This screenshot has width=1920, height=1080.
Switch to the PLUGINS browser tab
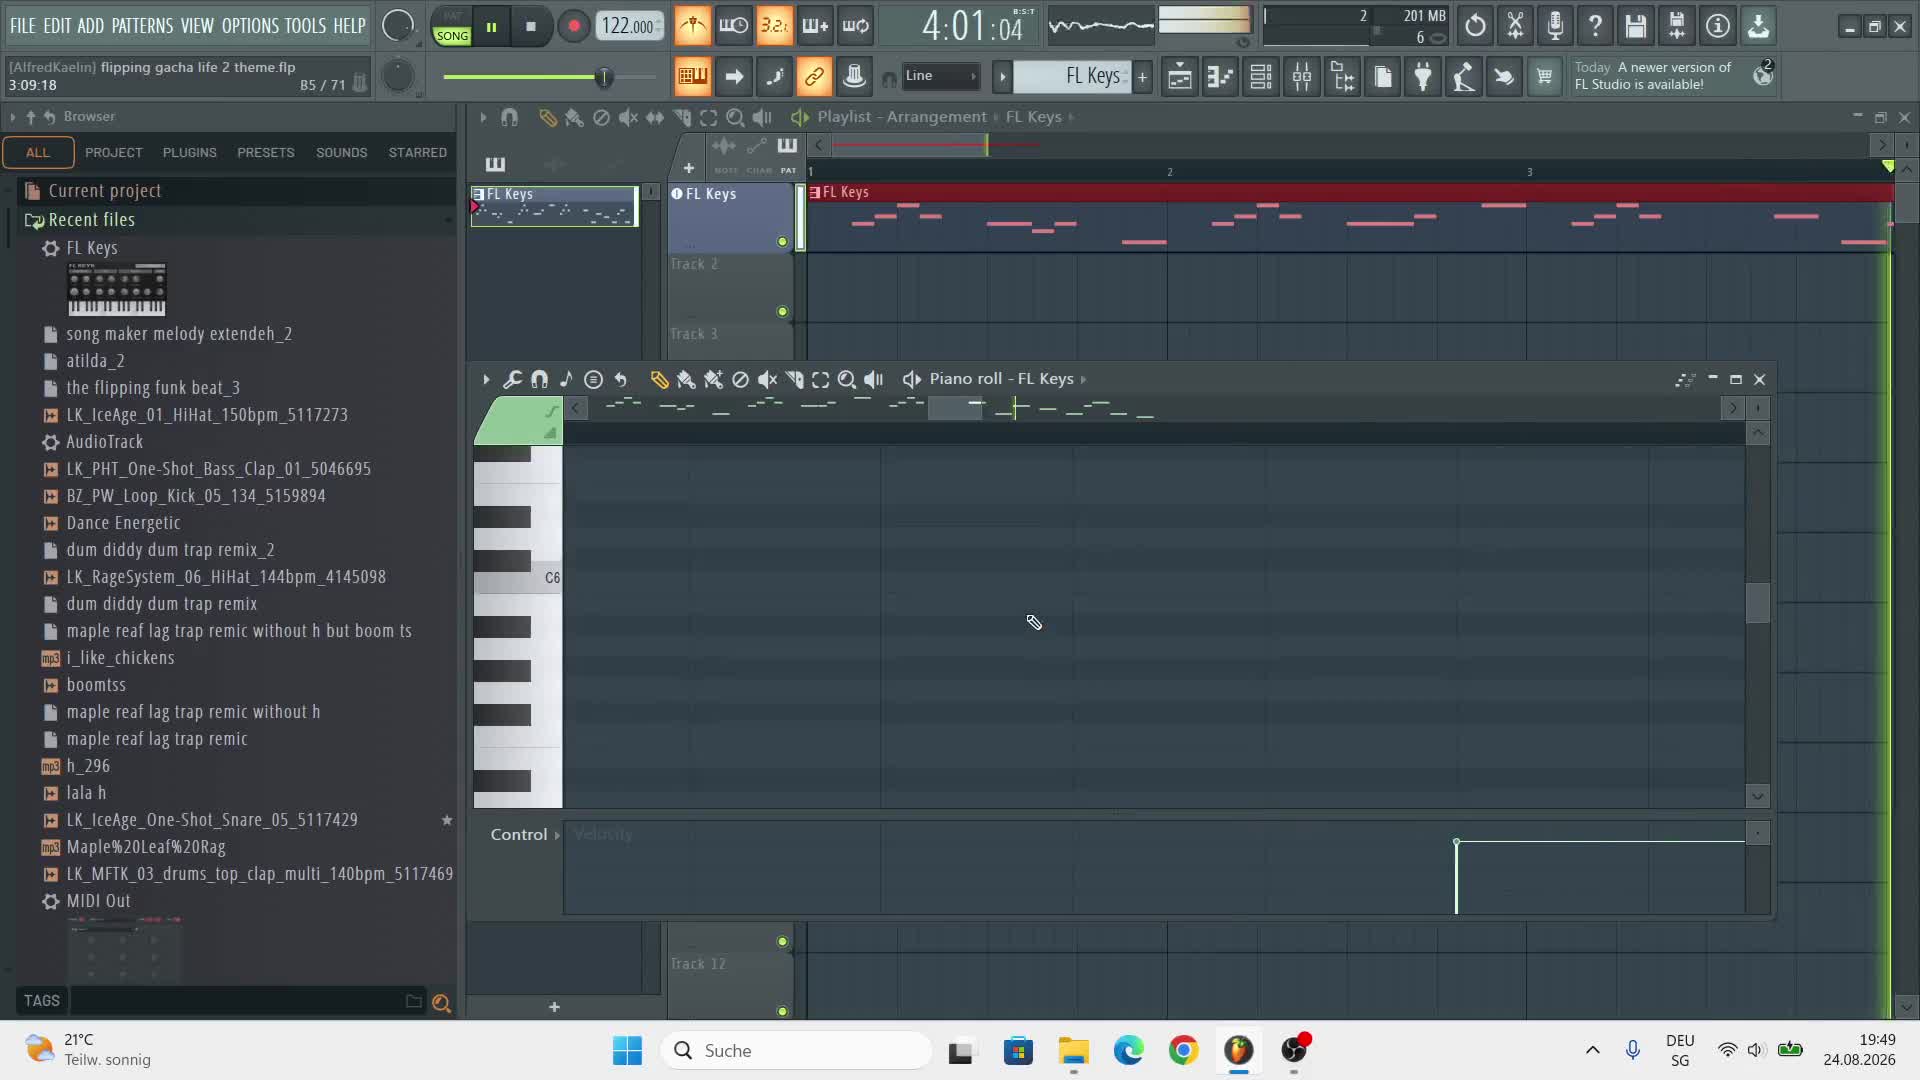point(189,152)
